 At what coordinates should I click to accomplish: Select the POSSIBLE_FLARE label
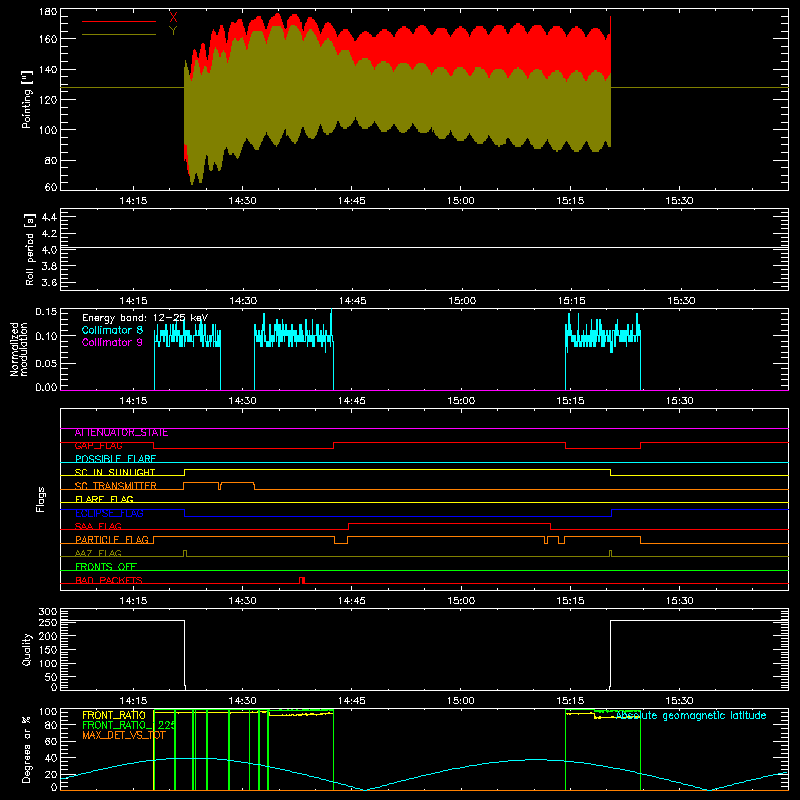[x=115, y=459]
